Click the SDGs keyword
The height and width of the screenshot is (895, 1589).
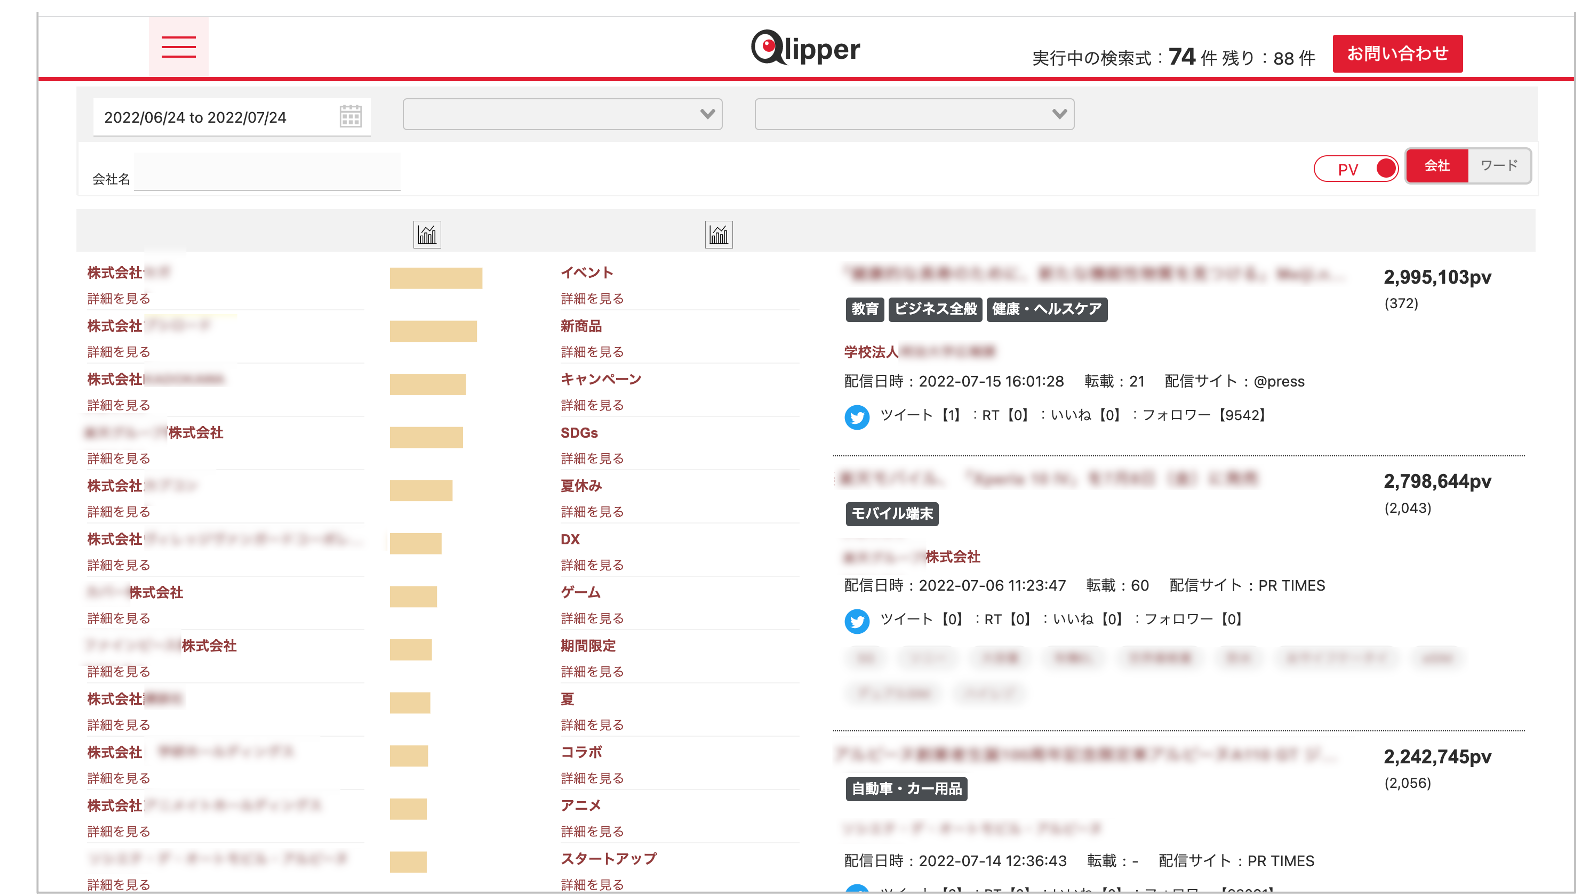pyautogui.click(x=579, y=433)
